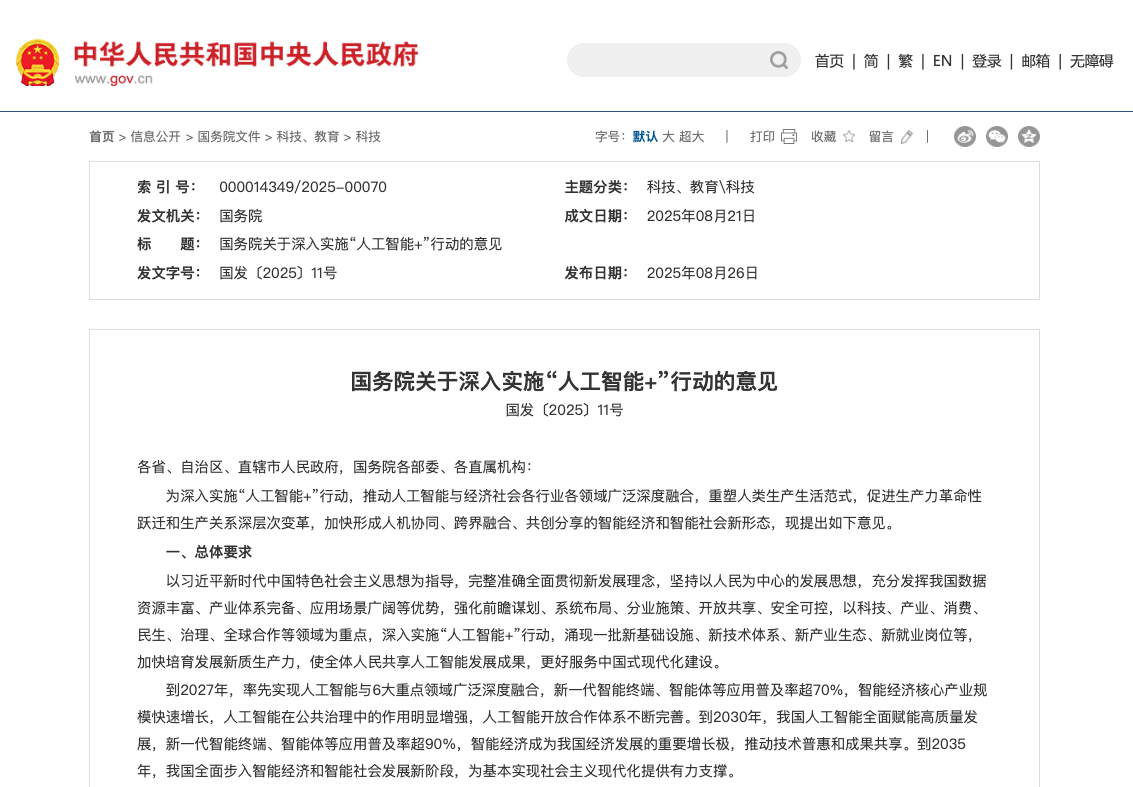Open the 信息公开 breadcrumb link
The width and height of the screenshot is (1133, 787).
tap(155, 137)
